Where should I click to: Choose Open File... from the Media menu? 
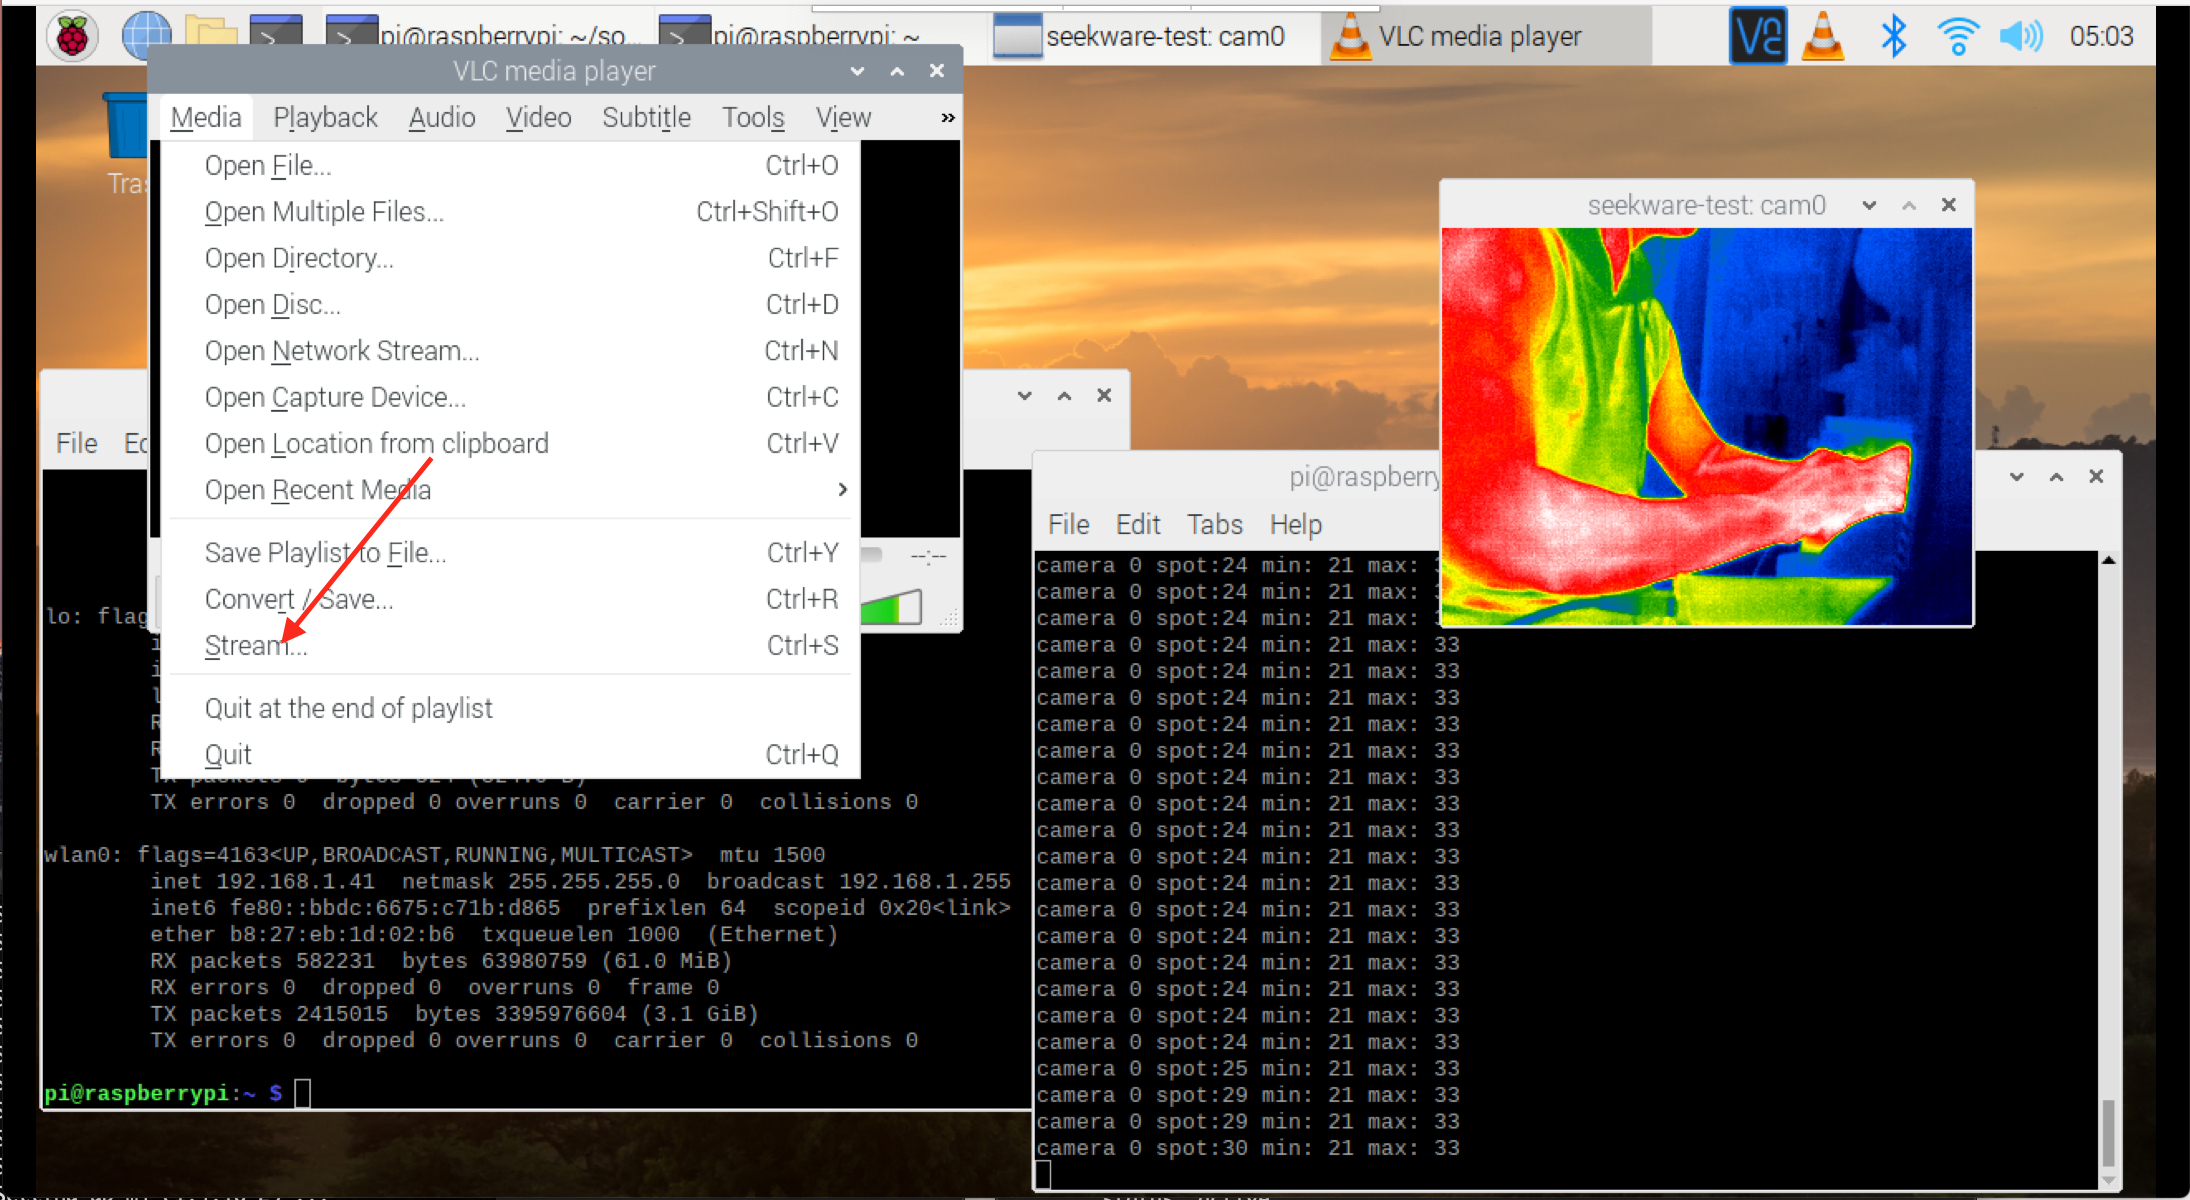(x=510, y=165)
